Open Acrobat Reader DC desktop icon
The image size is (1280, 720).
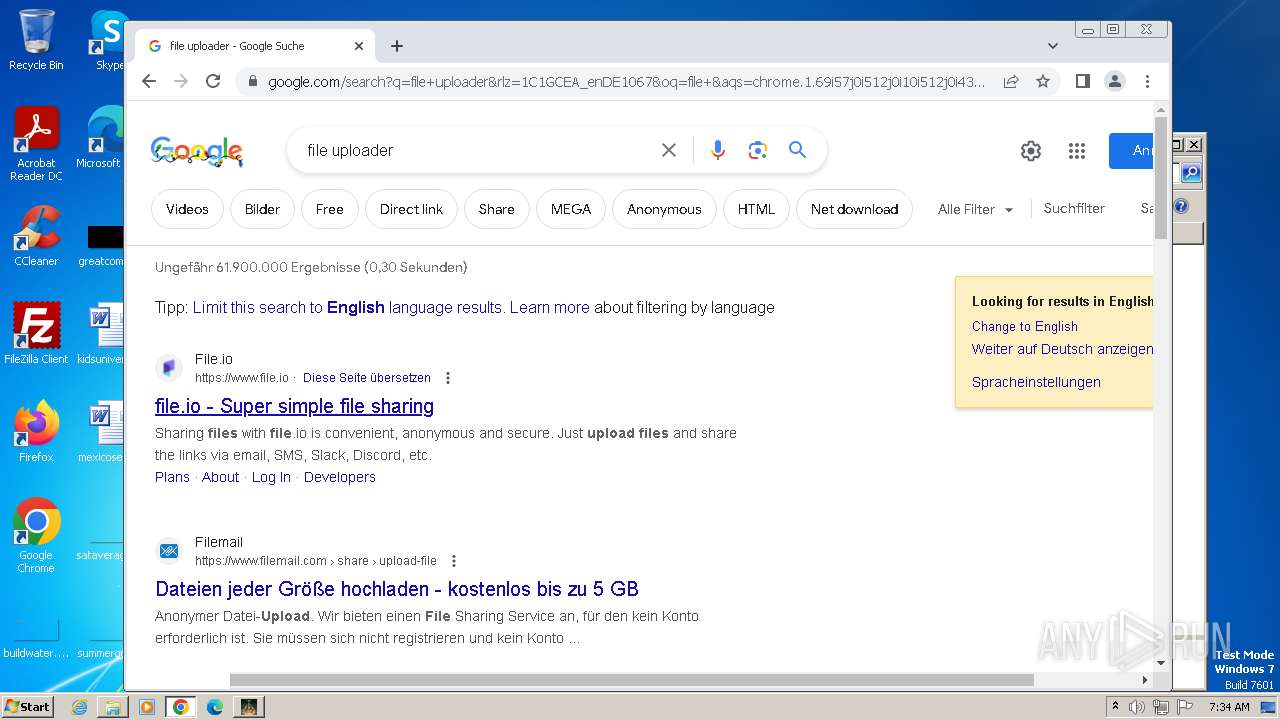36,144
